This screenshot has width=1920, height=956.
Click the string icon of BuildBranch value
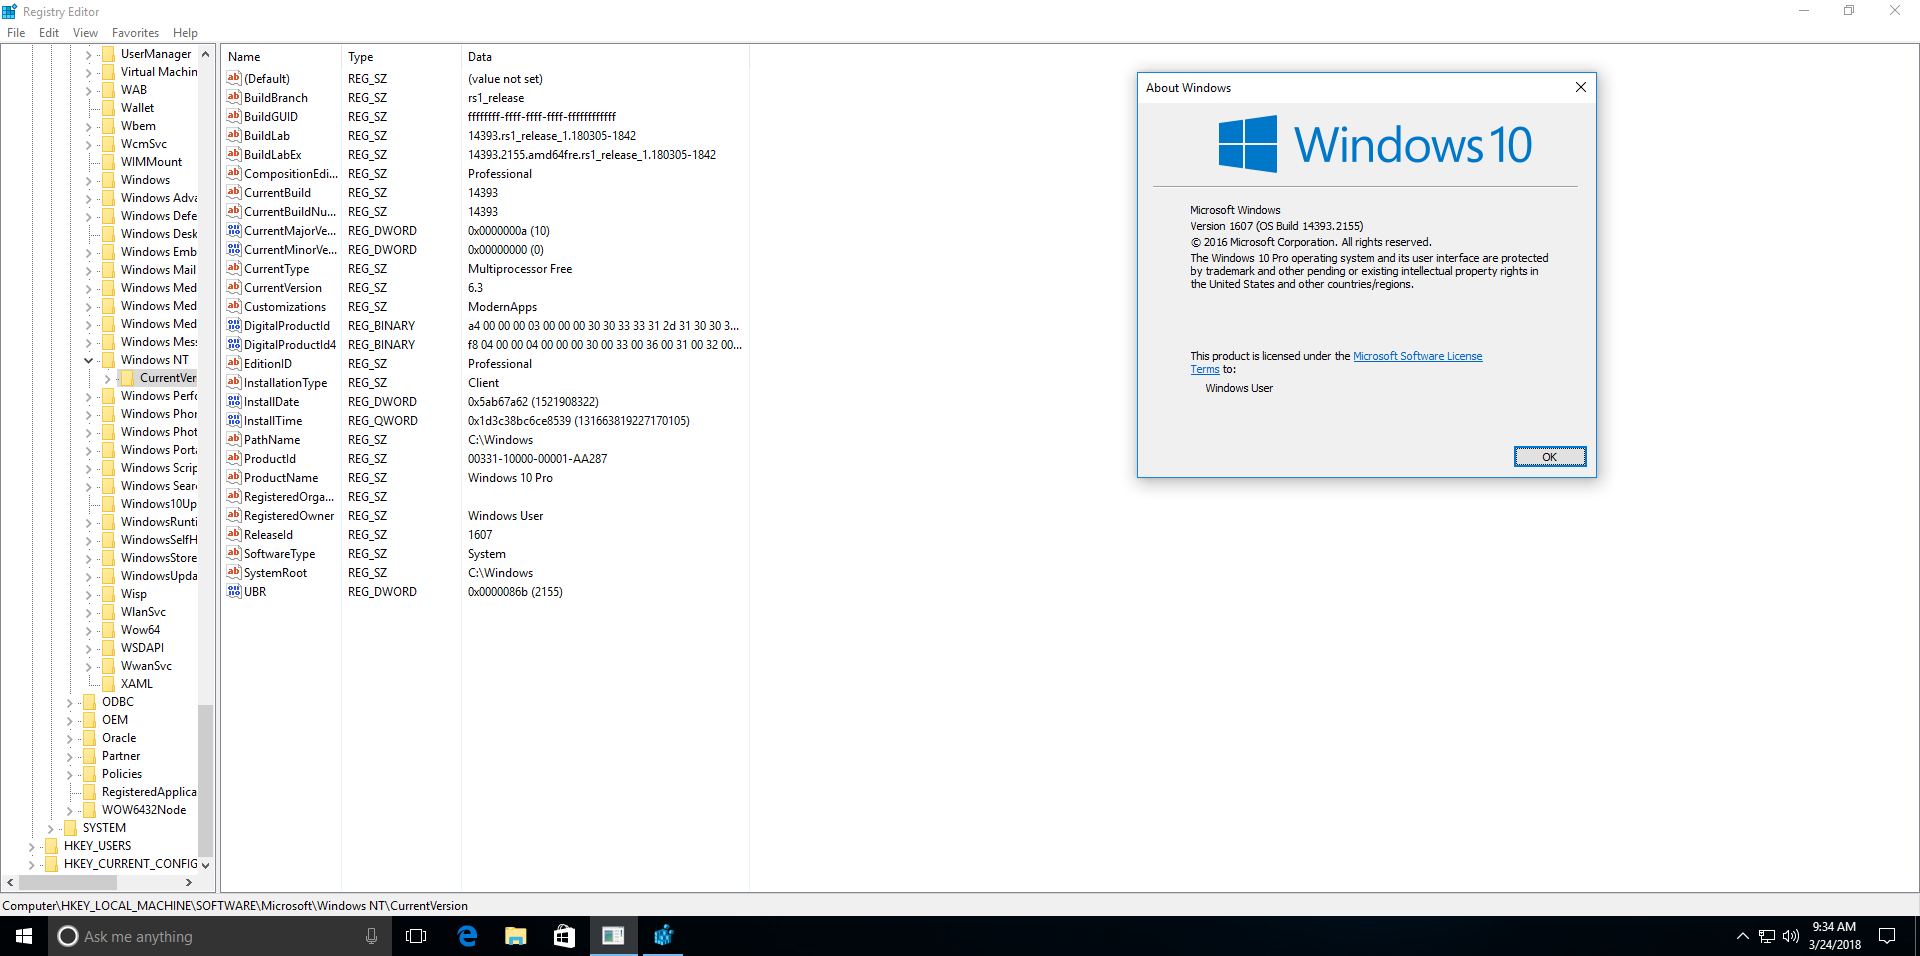(x=234, y=97)
